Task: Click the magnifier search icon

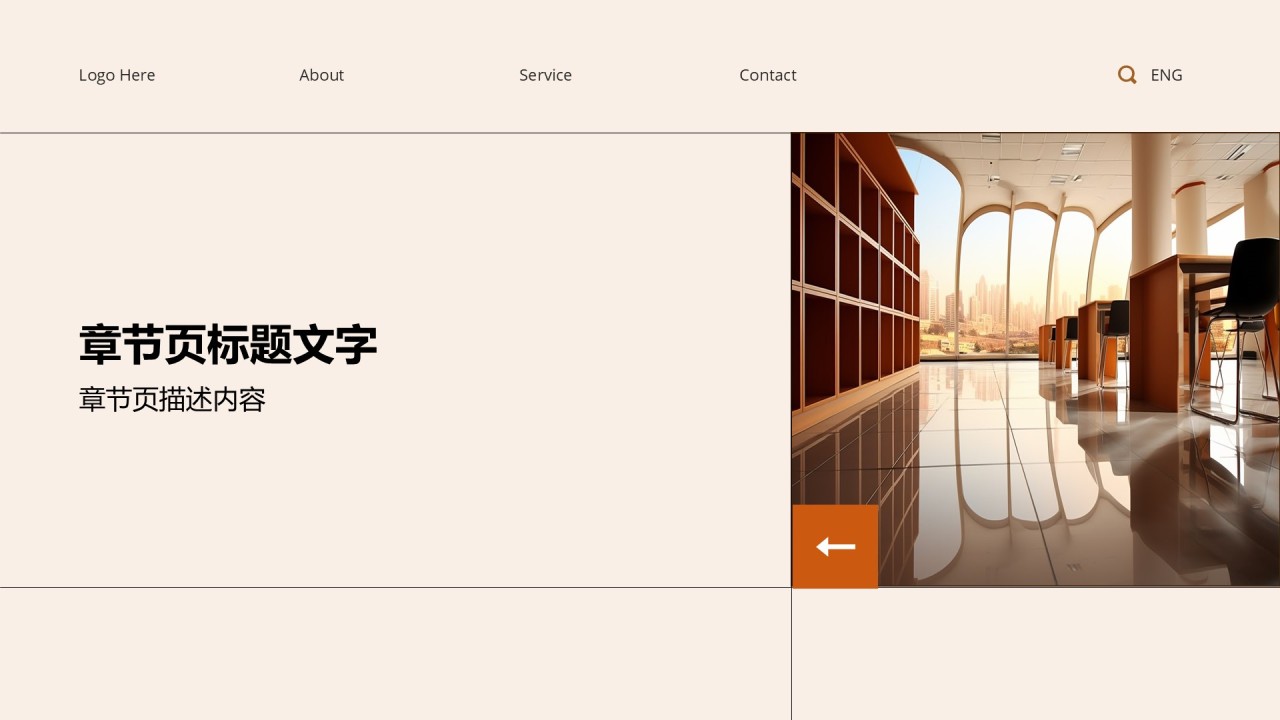Action: 1127,75
